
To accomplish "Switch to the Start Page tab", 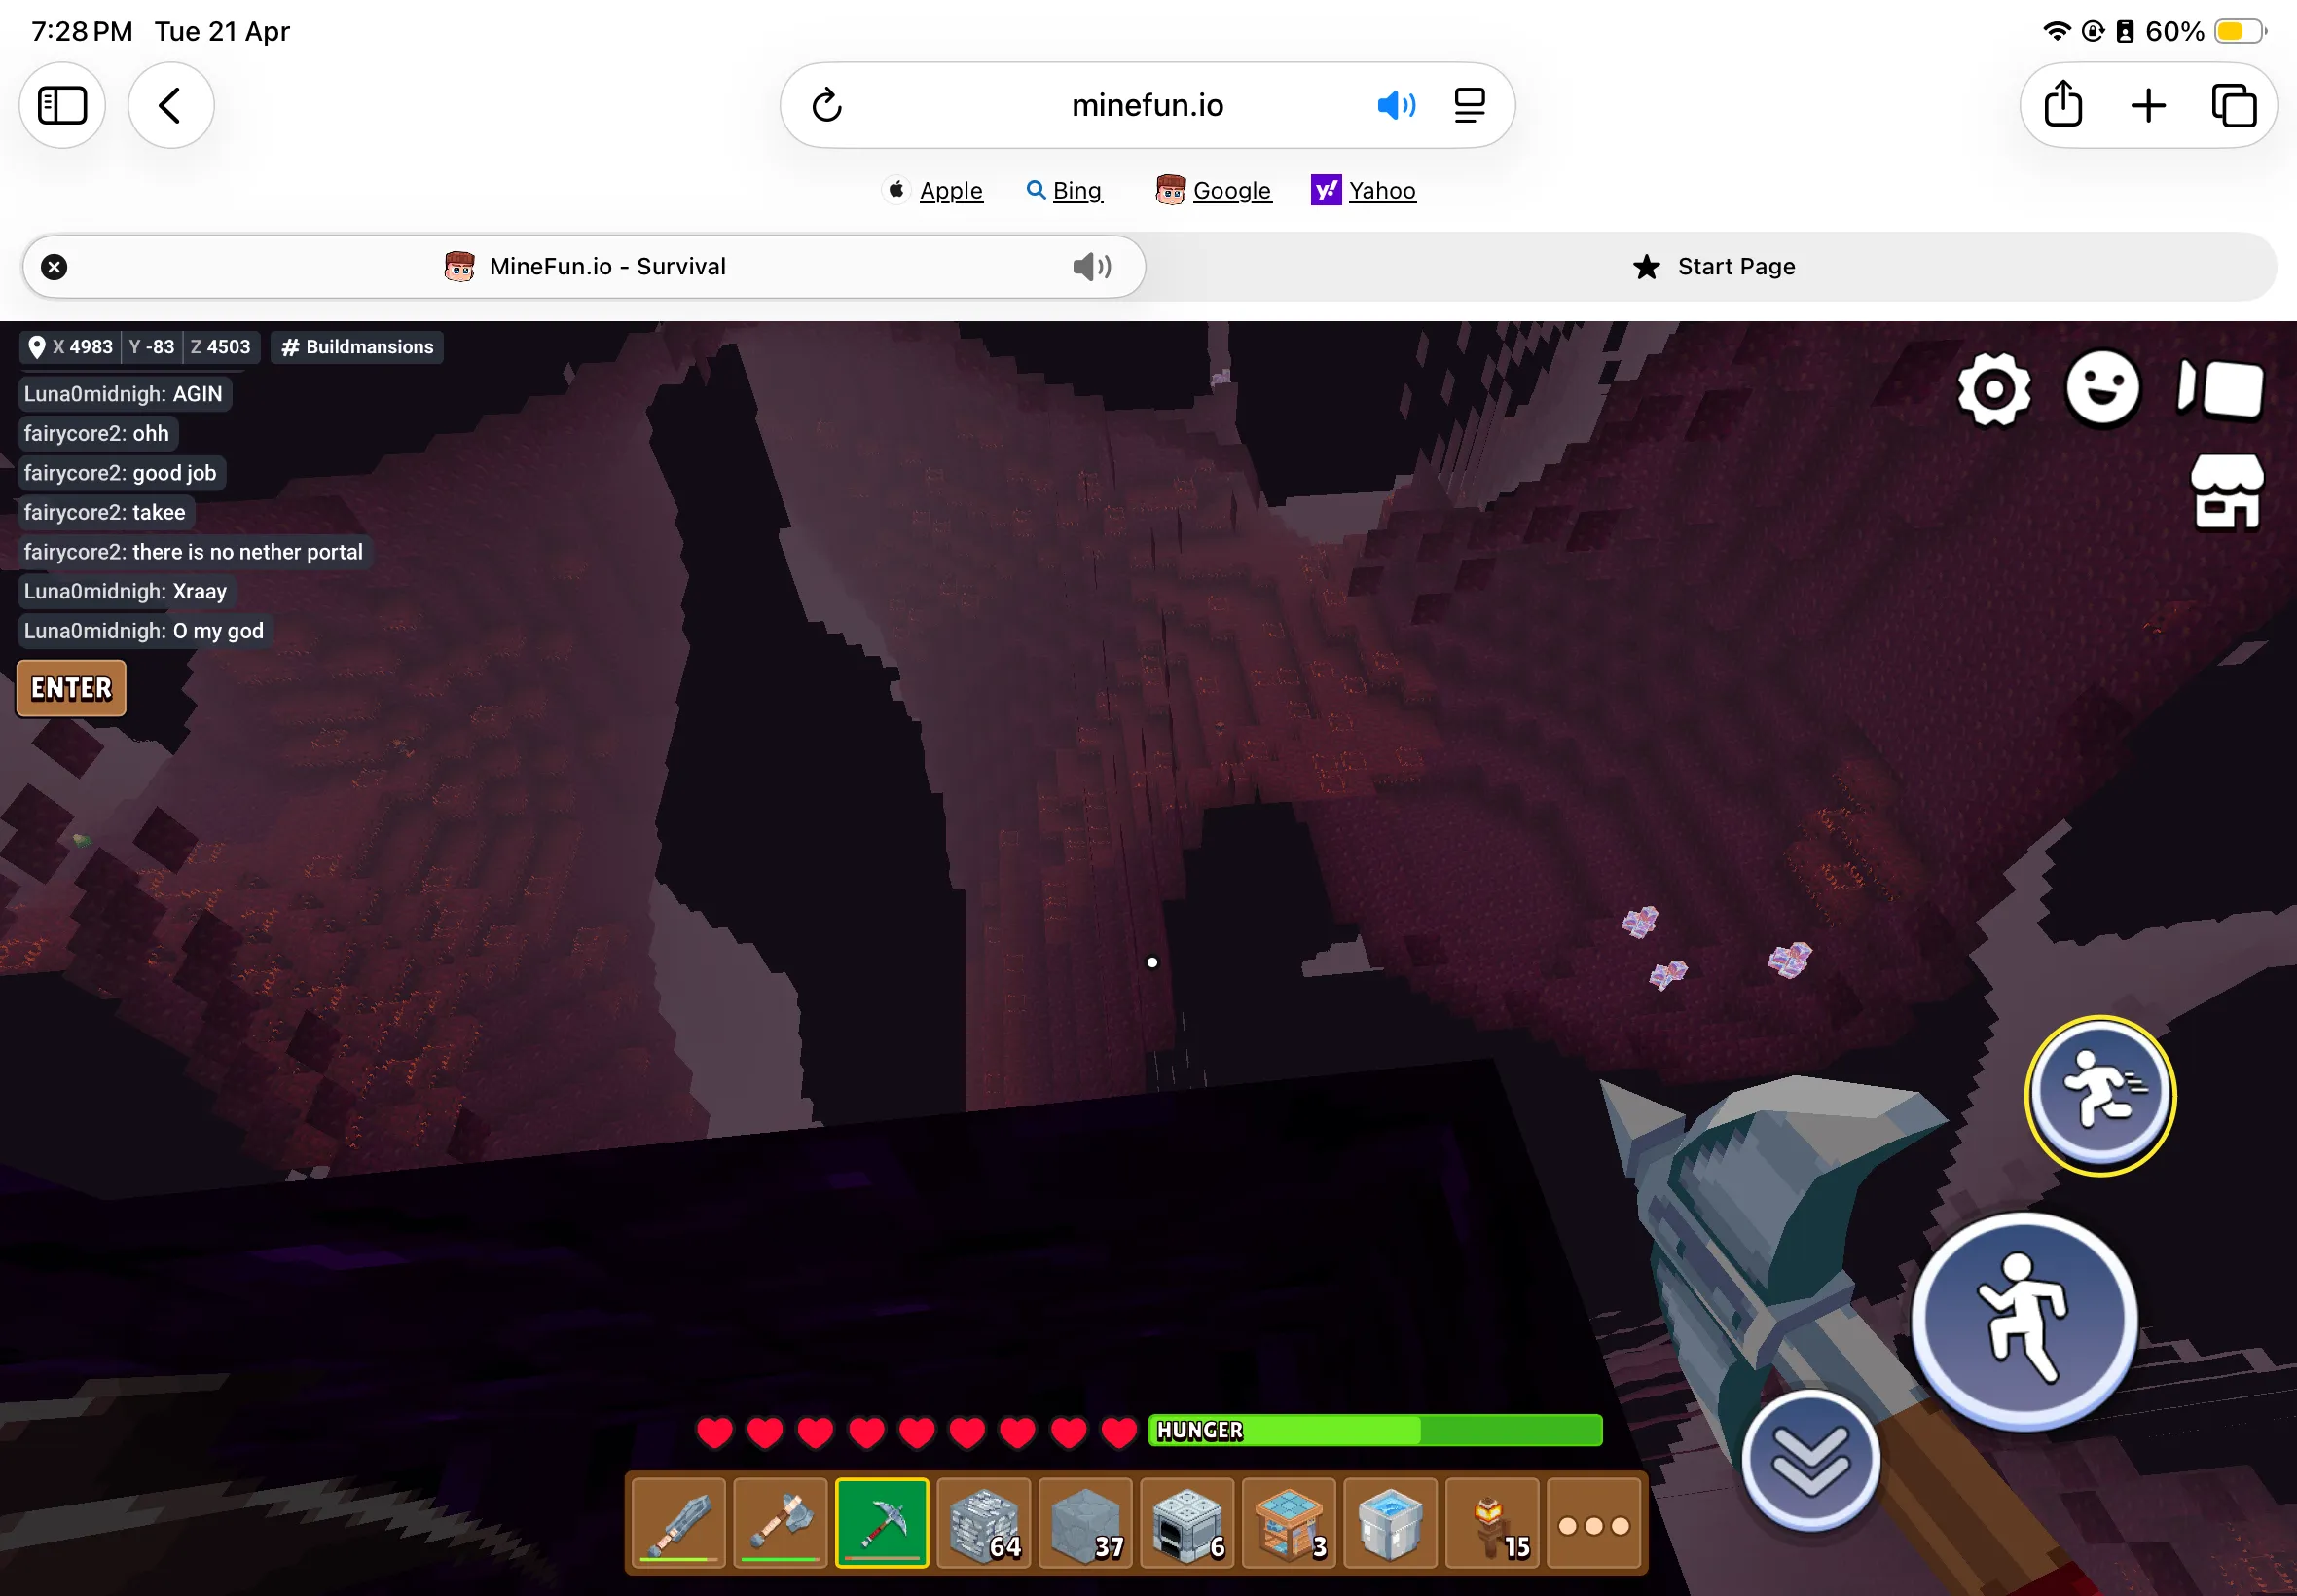I will 1712,267.
